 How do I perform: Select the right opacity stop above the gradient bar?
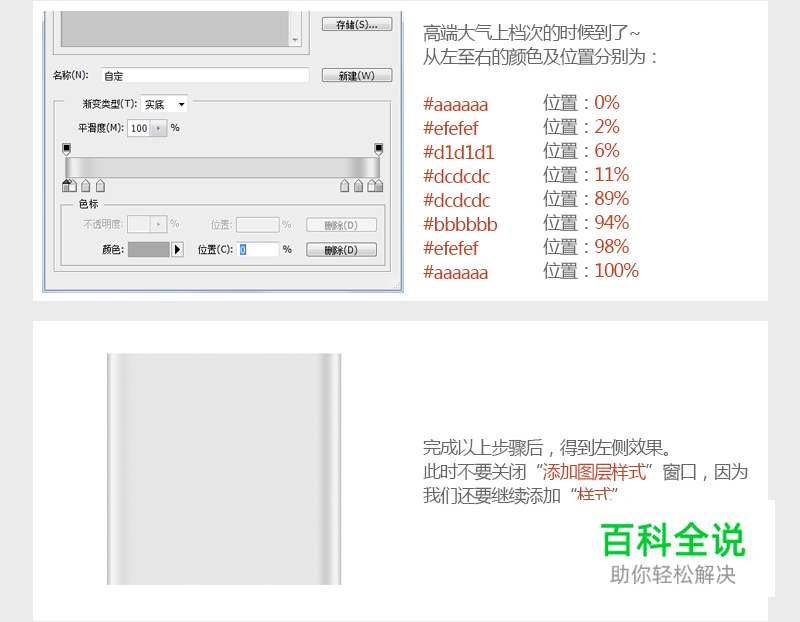(378, 147)
